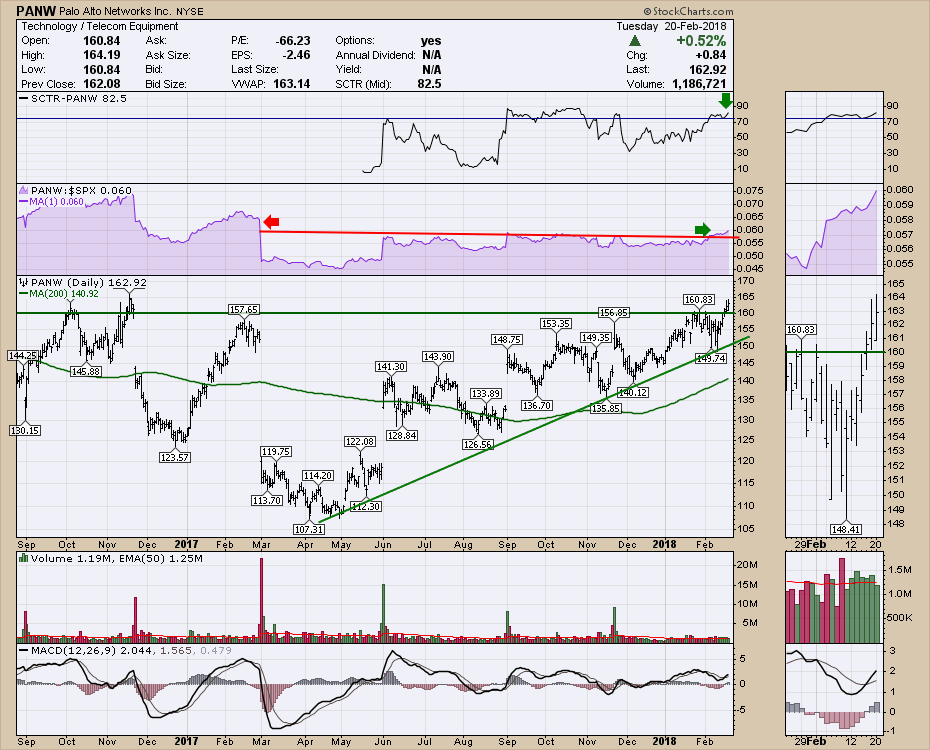This screenshot has height=750, width=930.
Task: Click the 160.83 price peak label
Action: 699,299
